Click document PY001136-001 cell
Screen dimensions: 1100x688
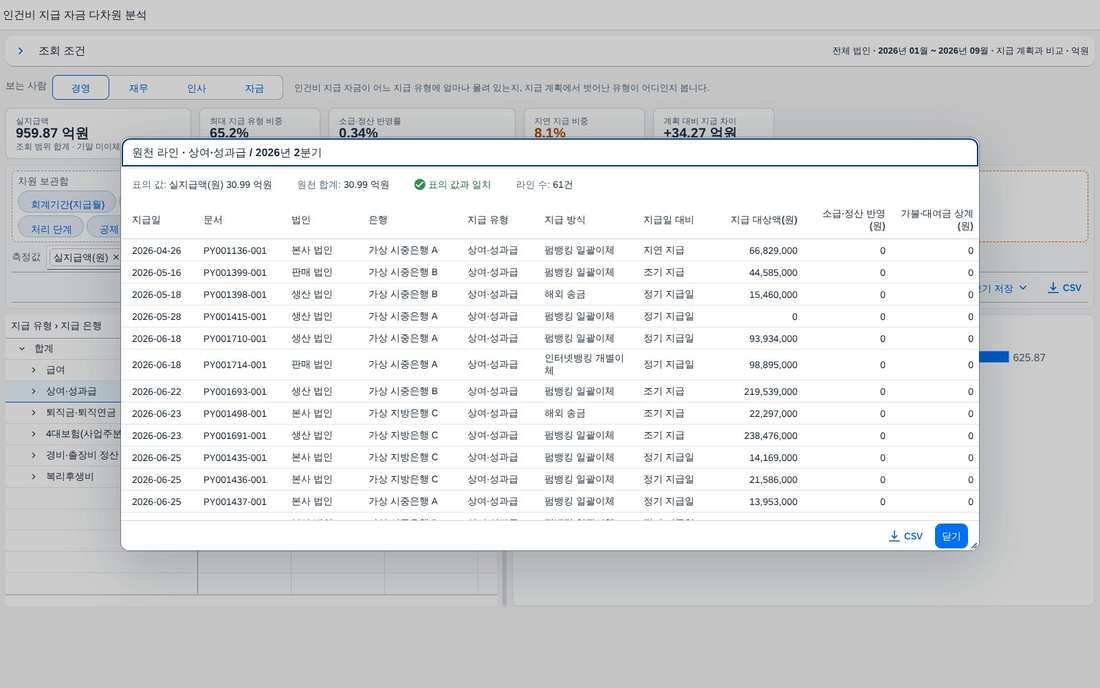click(235, 250)
